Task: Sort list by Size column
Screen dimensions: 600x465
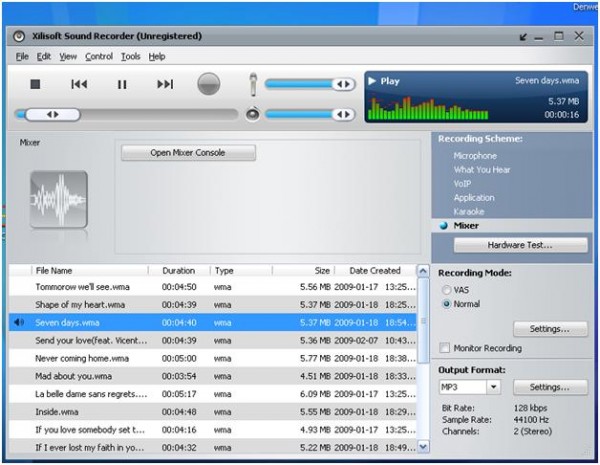Action: point(303,271)
